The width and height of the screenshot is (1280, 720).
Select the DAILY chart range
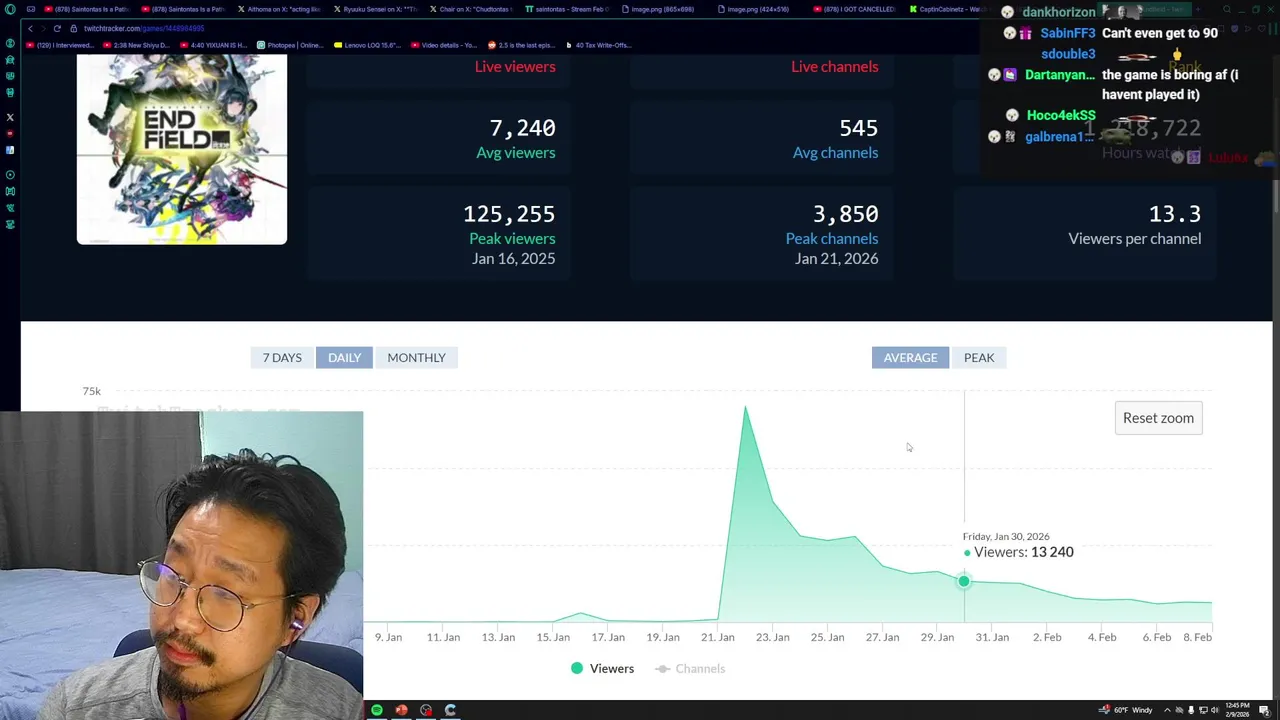[344, 357]
